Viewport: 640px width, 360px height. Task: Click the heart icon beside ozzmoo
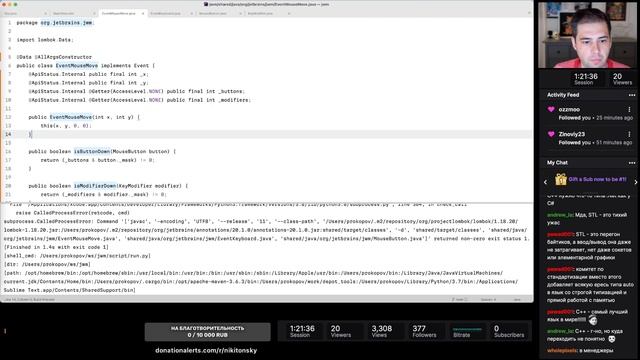(551, 109)
